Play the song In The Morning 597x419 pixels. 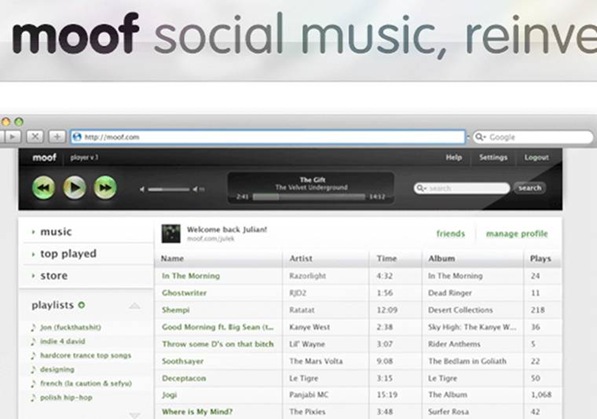(191, 276)
